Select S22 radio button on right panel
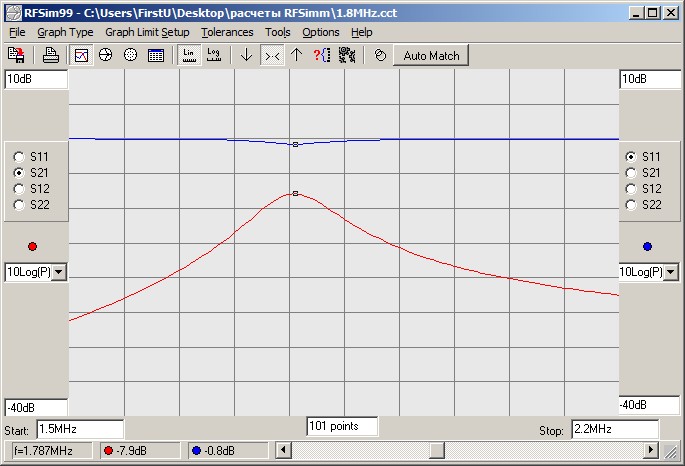 [630, 205]
